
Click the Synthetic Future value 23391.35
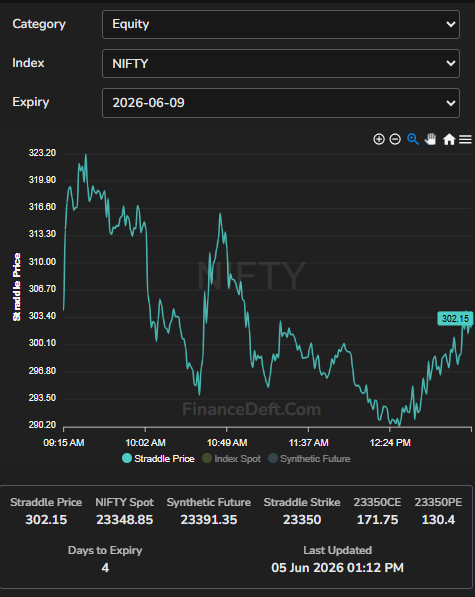pyautogui.click(x=209, y=520)
